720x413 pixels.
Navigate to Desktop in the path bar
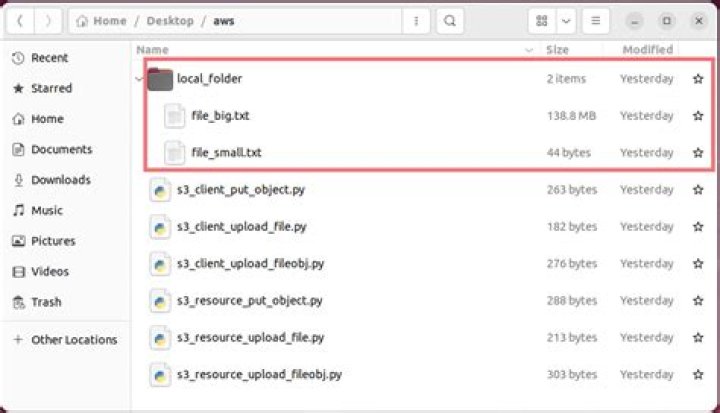(x=168, y=21)
